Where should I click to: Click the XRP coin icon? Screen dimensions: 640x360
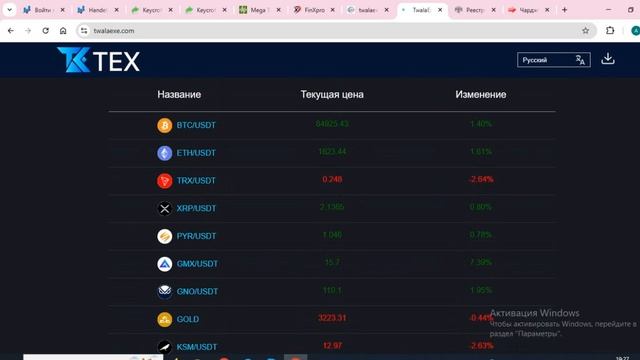(164, 209)
